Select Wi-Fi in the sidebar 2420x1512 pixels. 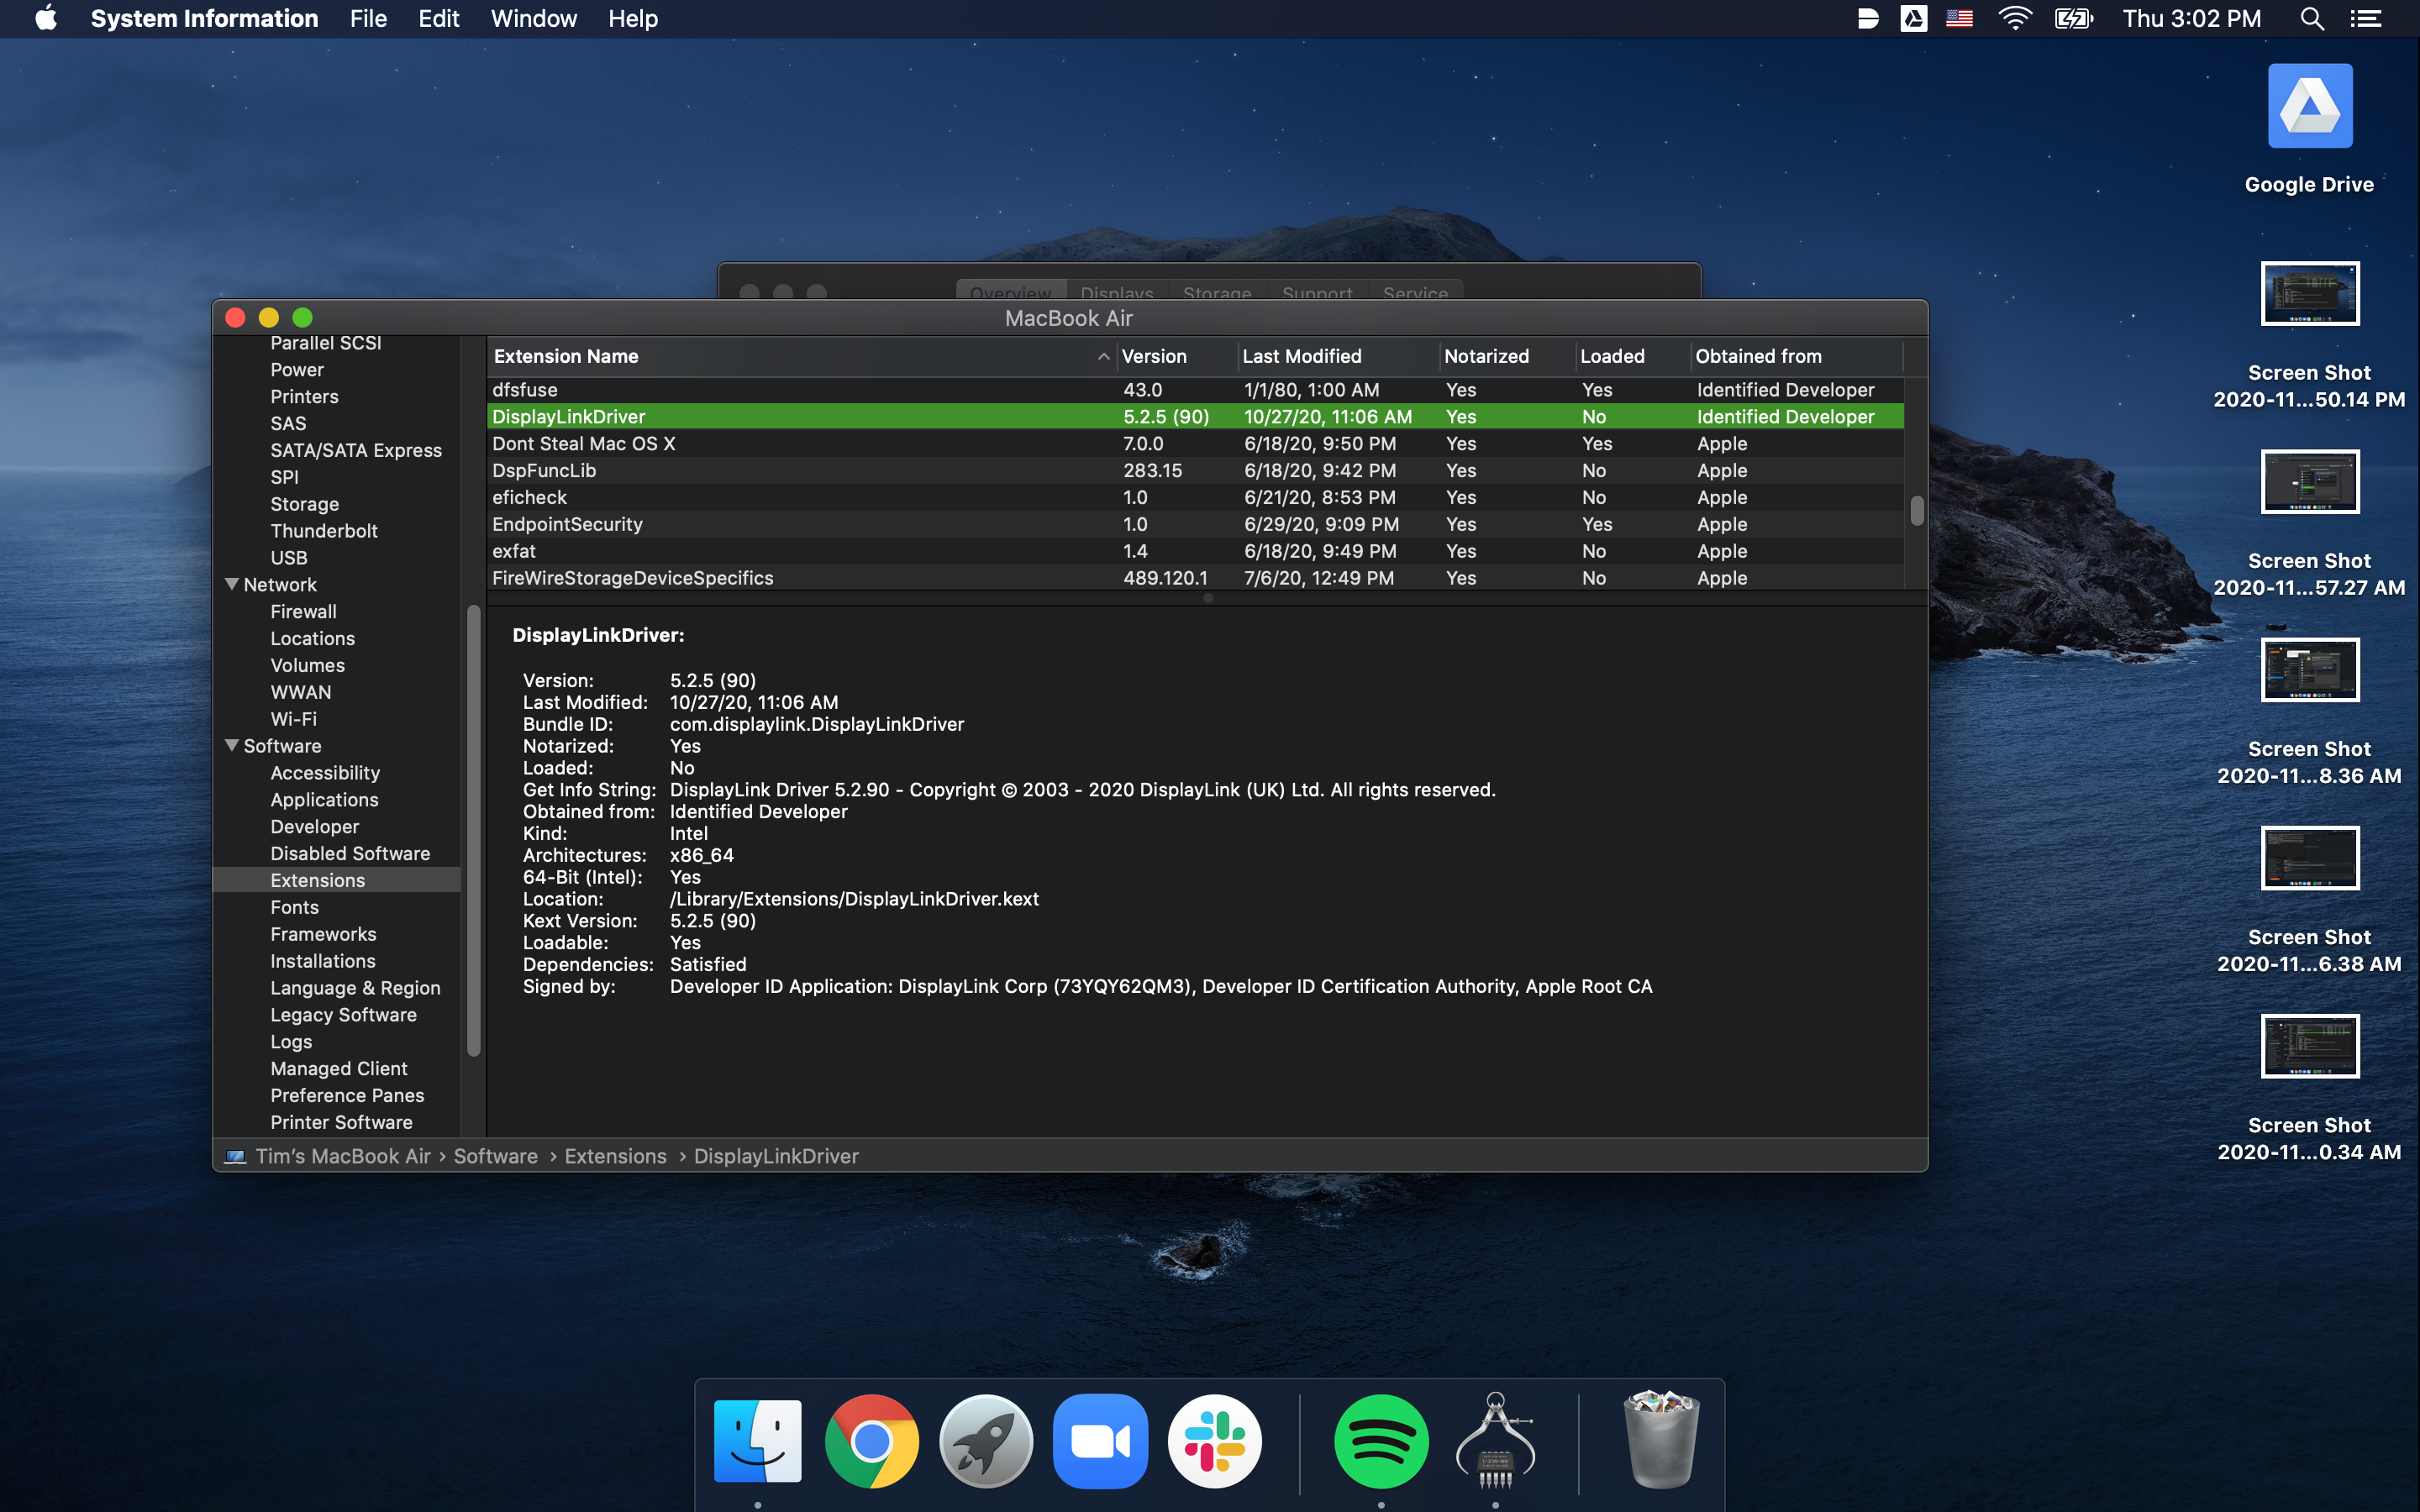click(x=293, y=719)
